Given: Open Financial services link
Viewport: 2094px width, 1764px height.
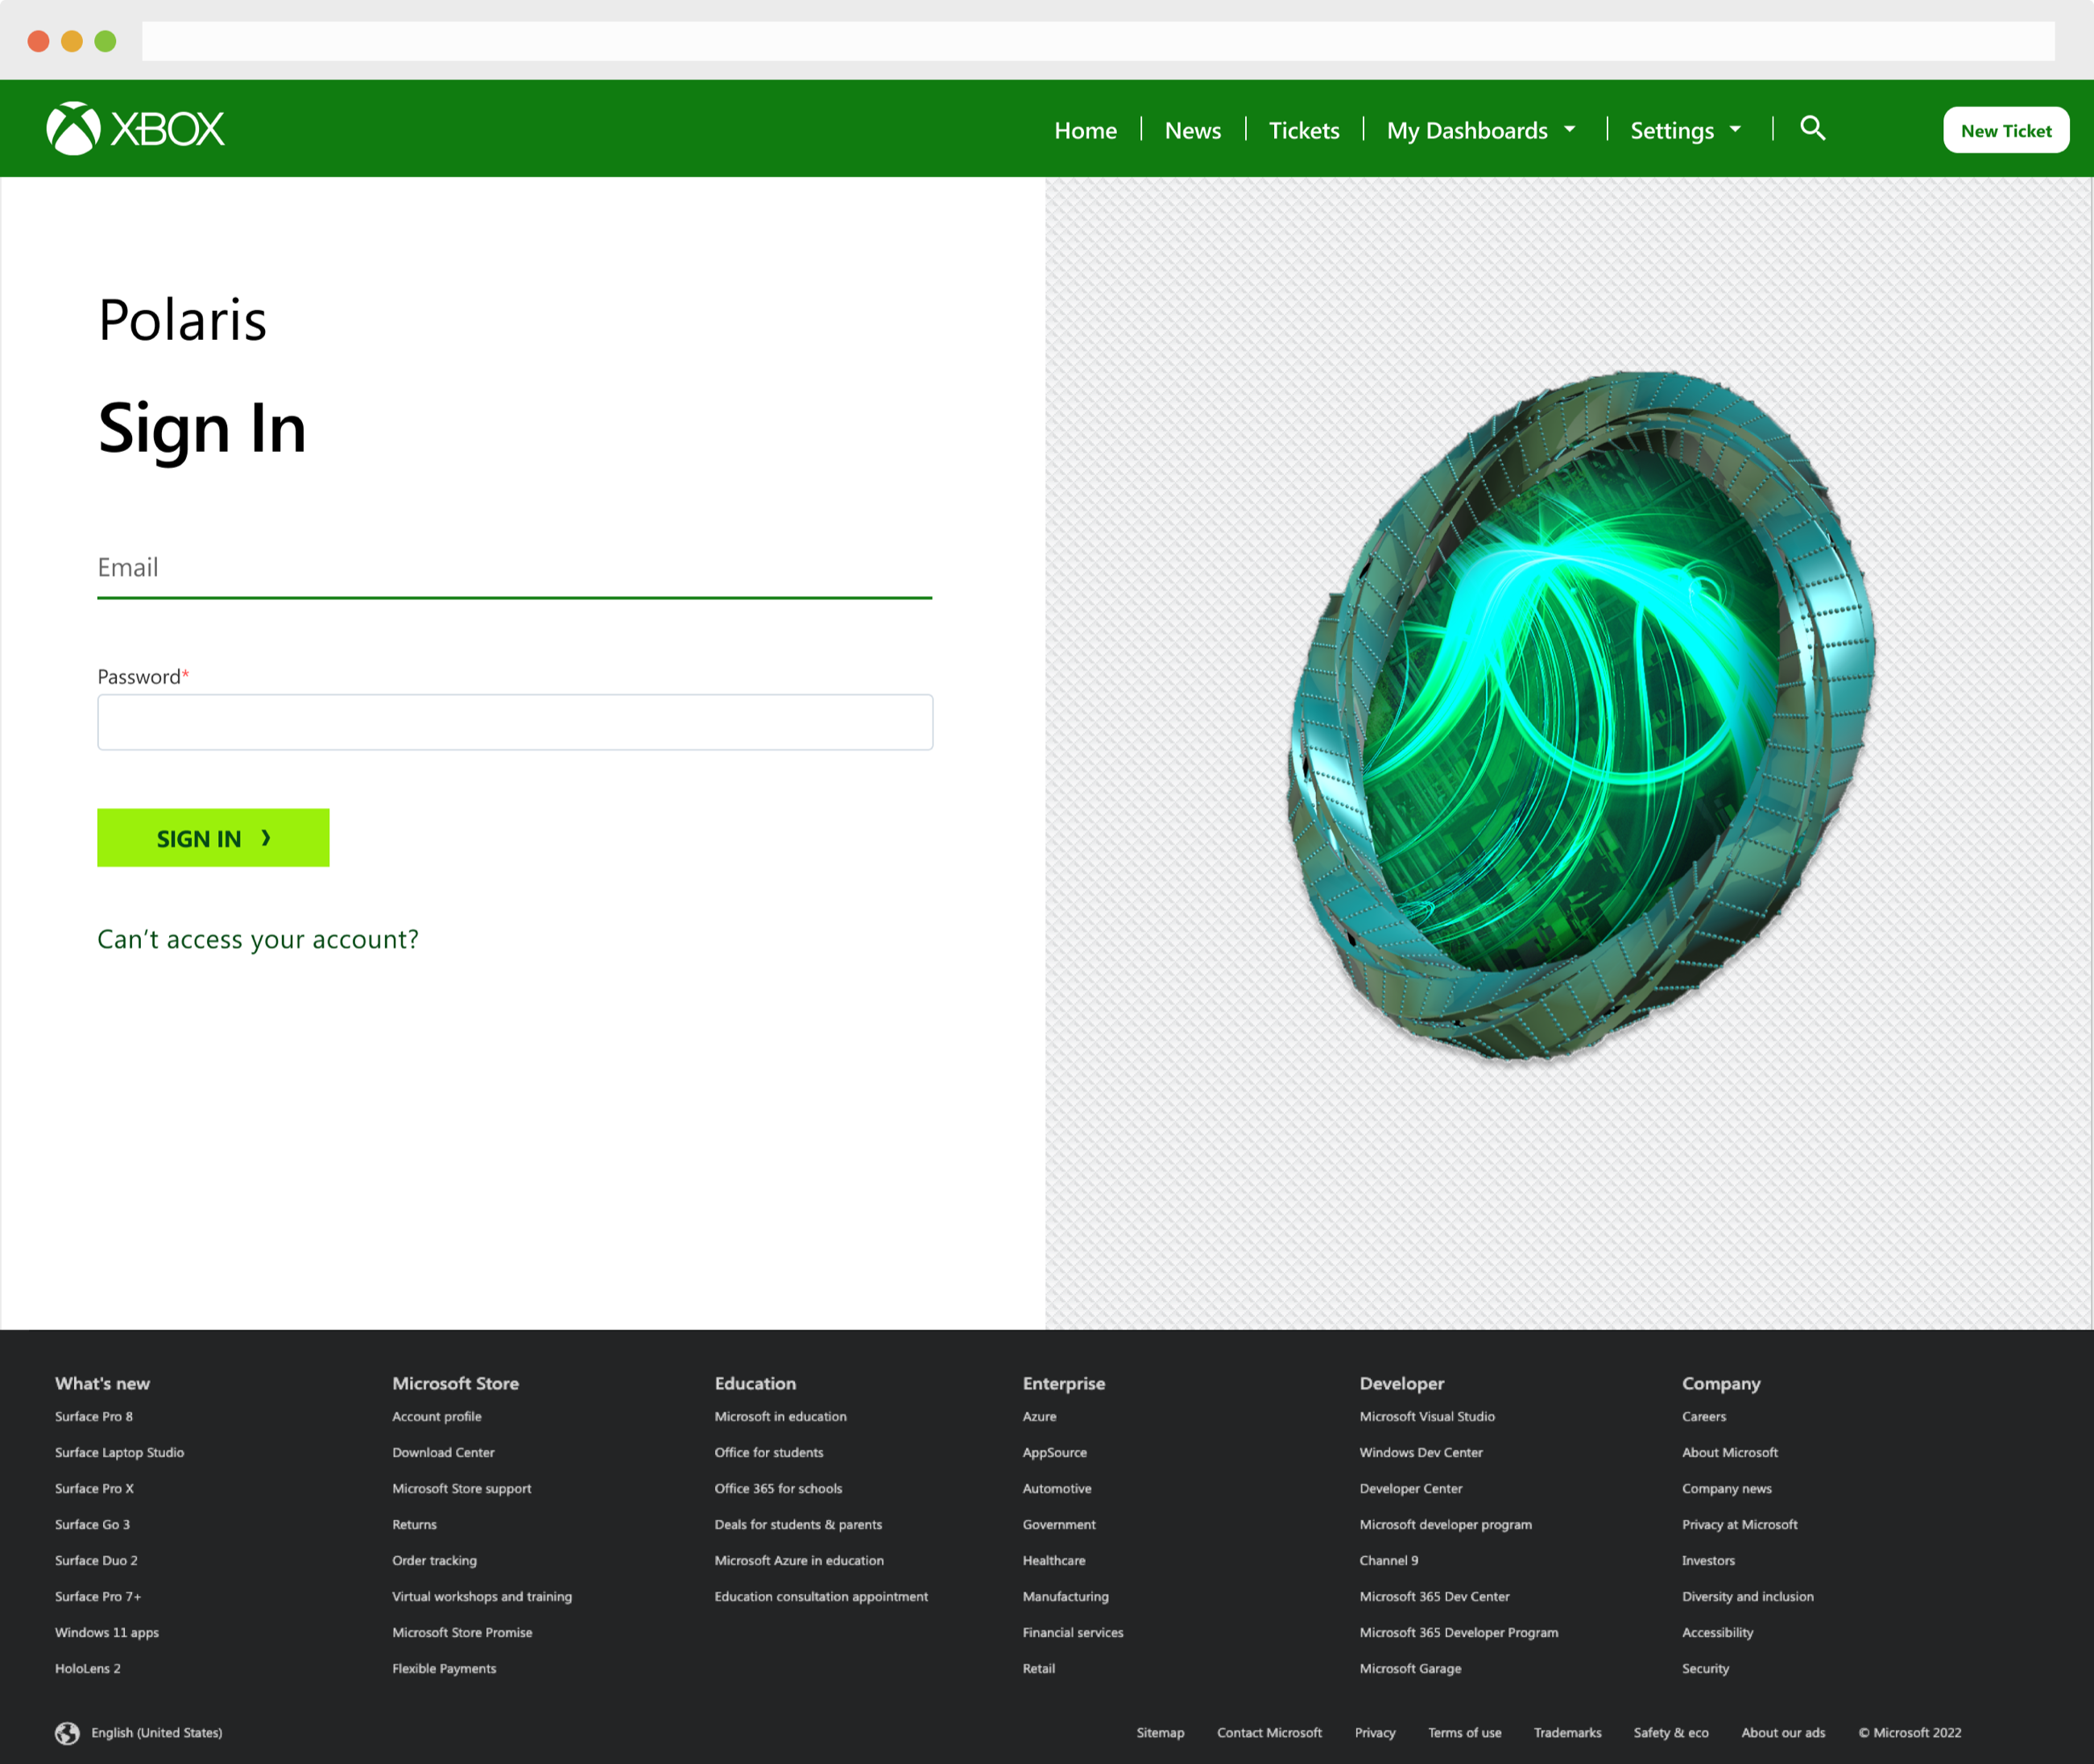Looking at the screenshot, I should (x=1073, y=1633).
